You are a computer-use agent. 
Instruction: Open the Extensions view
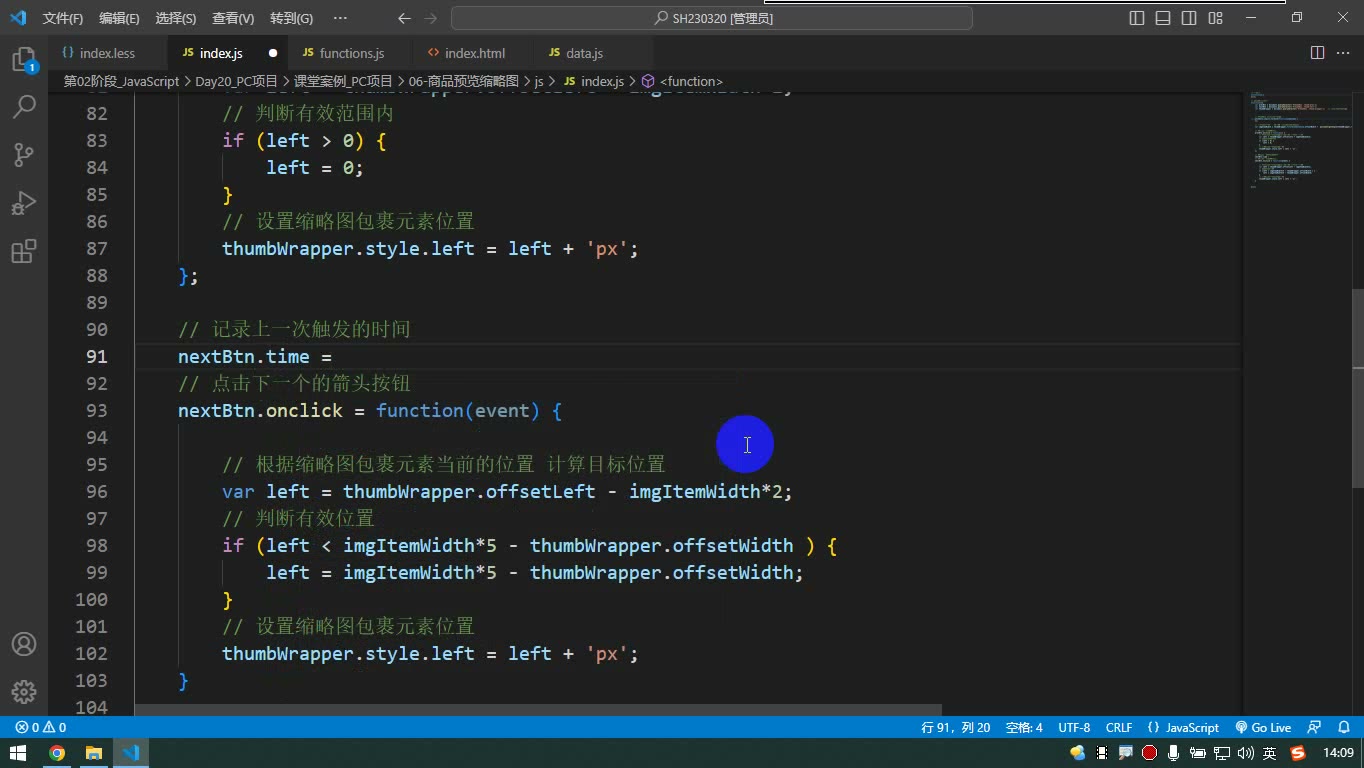(24, 251)
